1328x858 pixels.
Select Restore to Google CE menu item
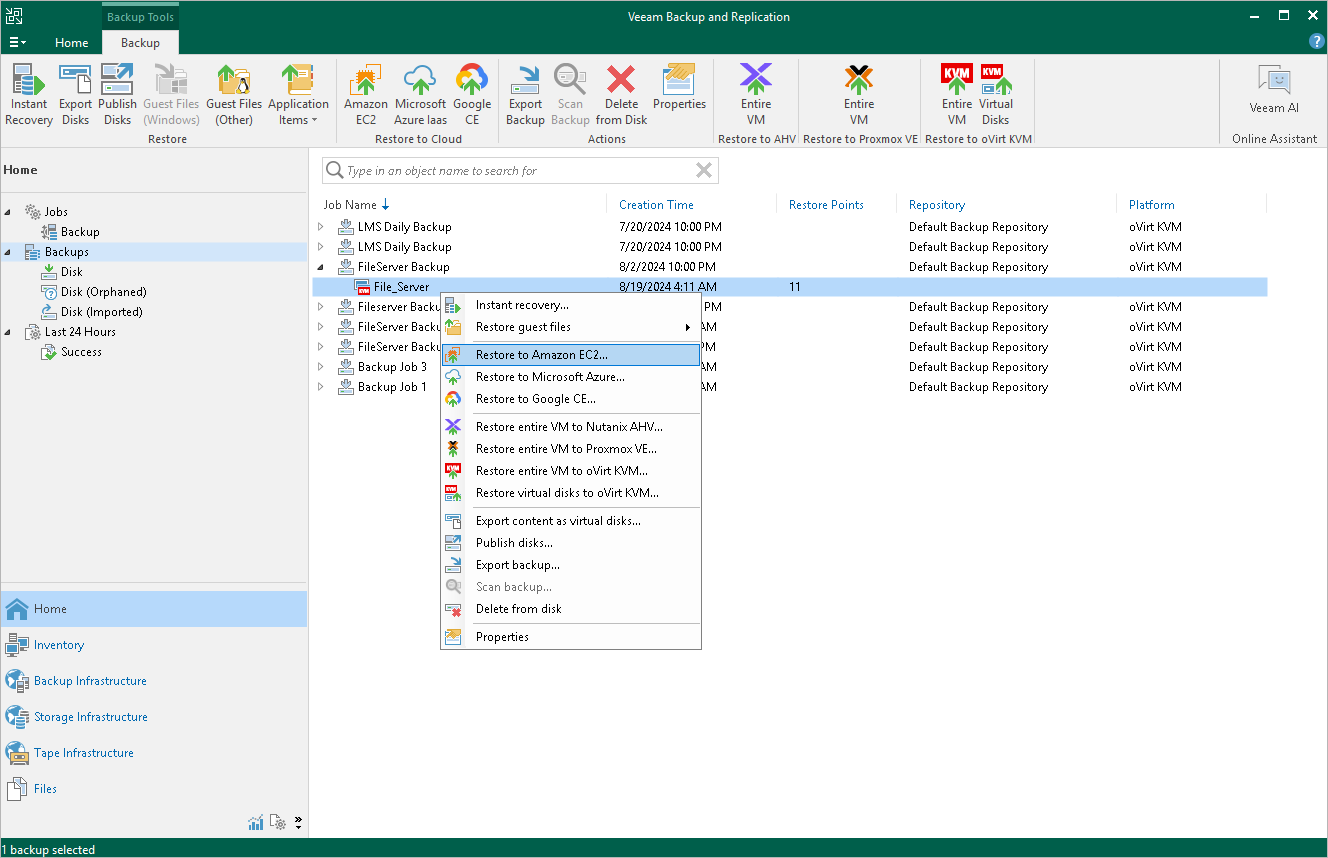click(x=571, y=399)
